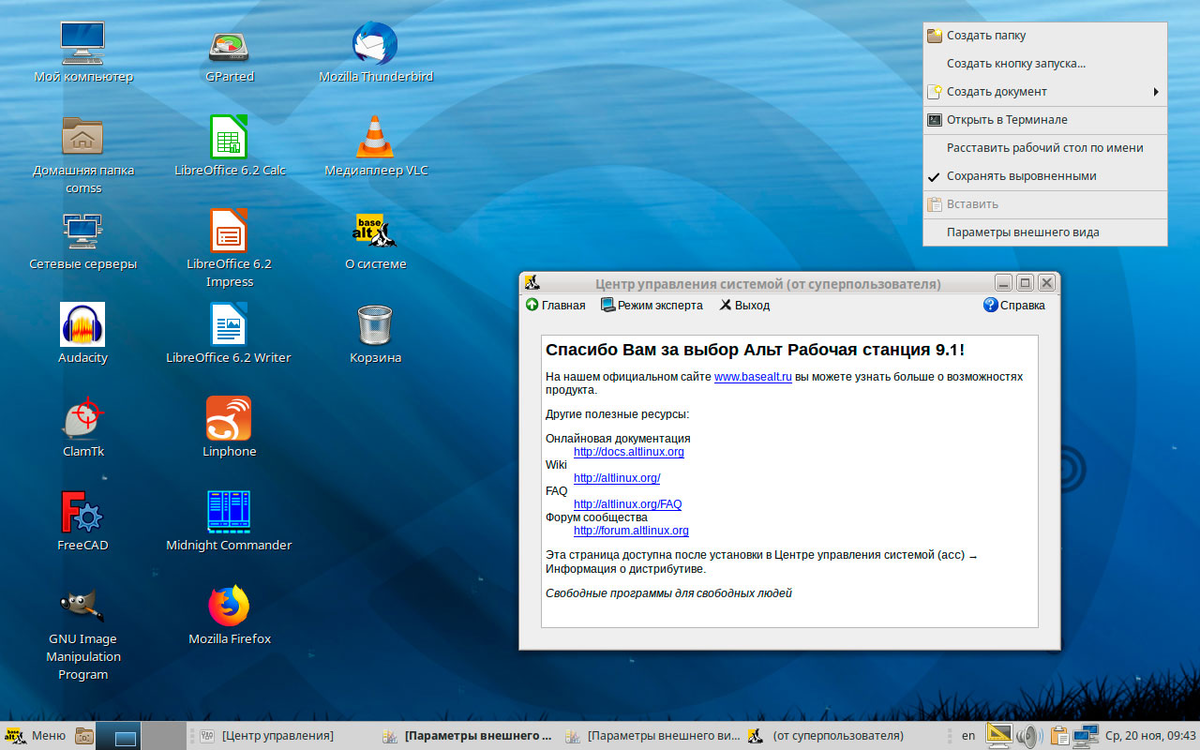
Task: Open the http://altlinux.org/FAQ link
Action: (x=628, y=504)
